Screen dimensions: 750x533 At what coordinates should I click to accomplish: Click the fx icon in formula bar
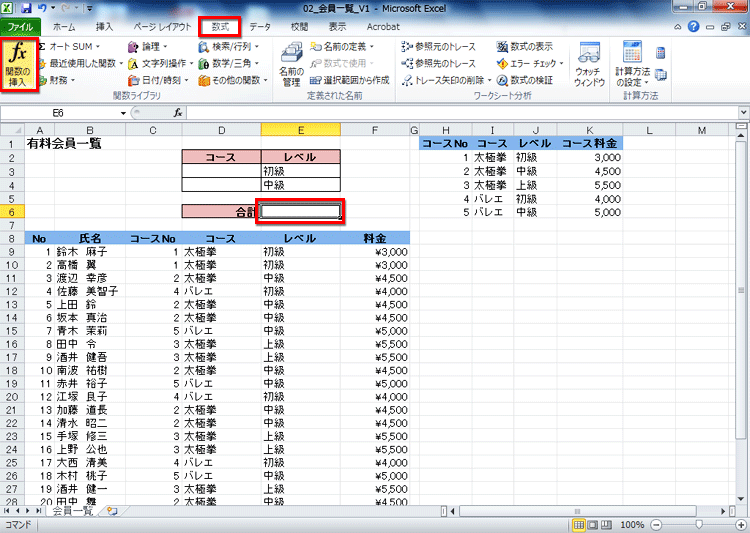[x=178, y=113]
